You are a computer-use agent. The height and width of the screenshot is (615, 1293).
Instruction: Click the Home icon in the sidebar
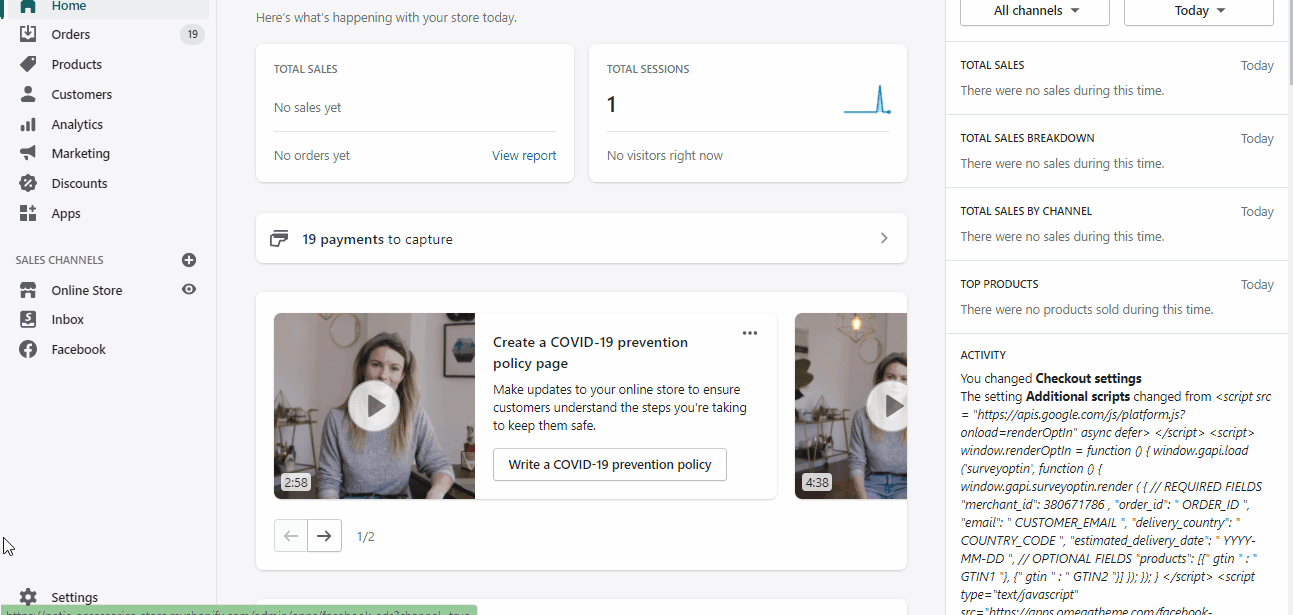pos(28,5)
